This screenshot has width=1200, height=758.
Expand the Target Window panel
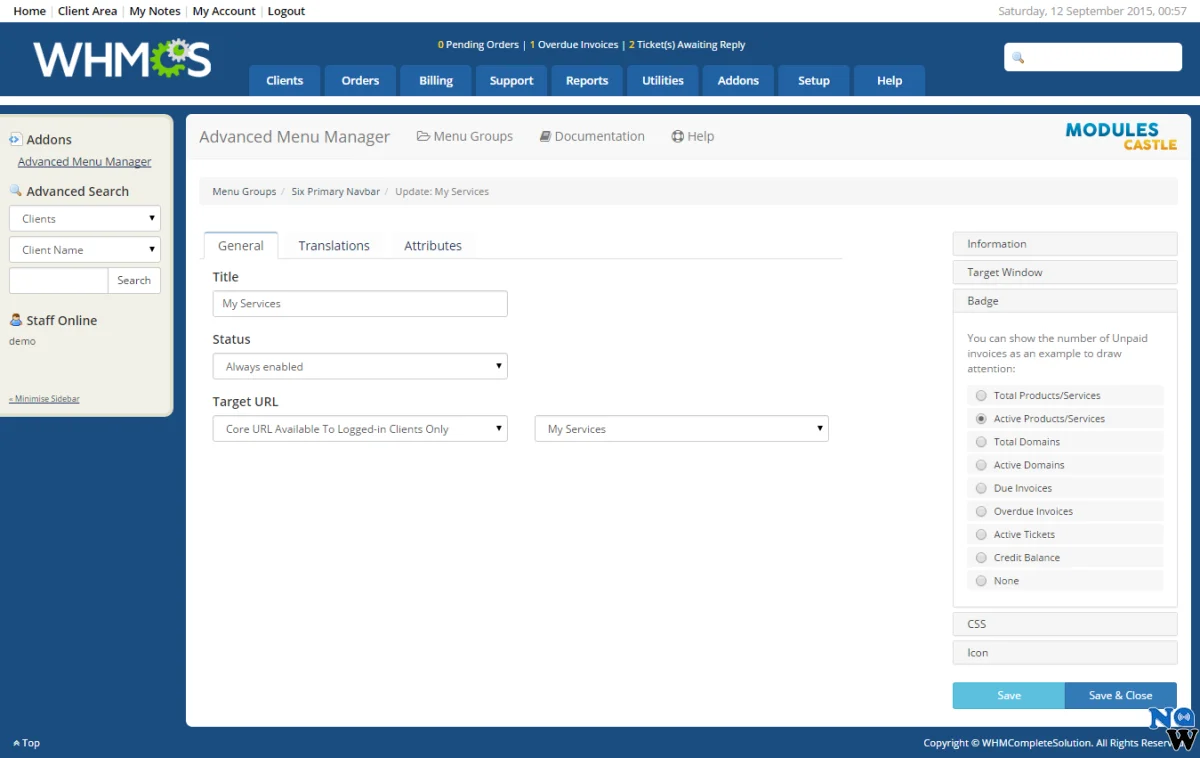1064,272
